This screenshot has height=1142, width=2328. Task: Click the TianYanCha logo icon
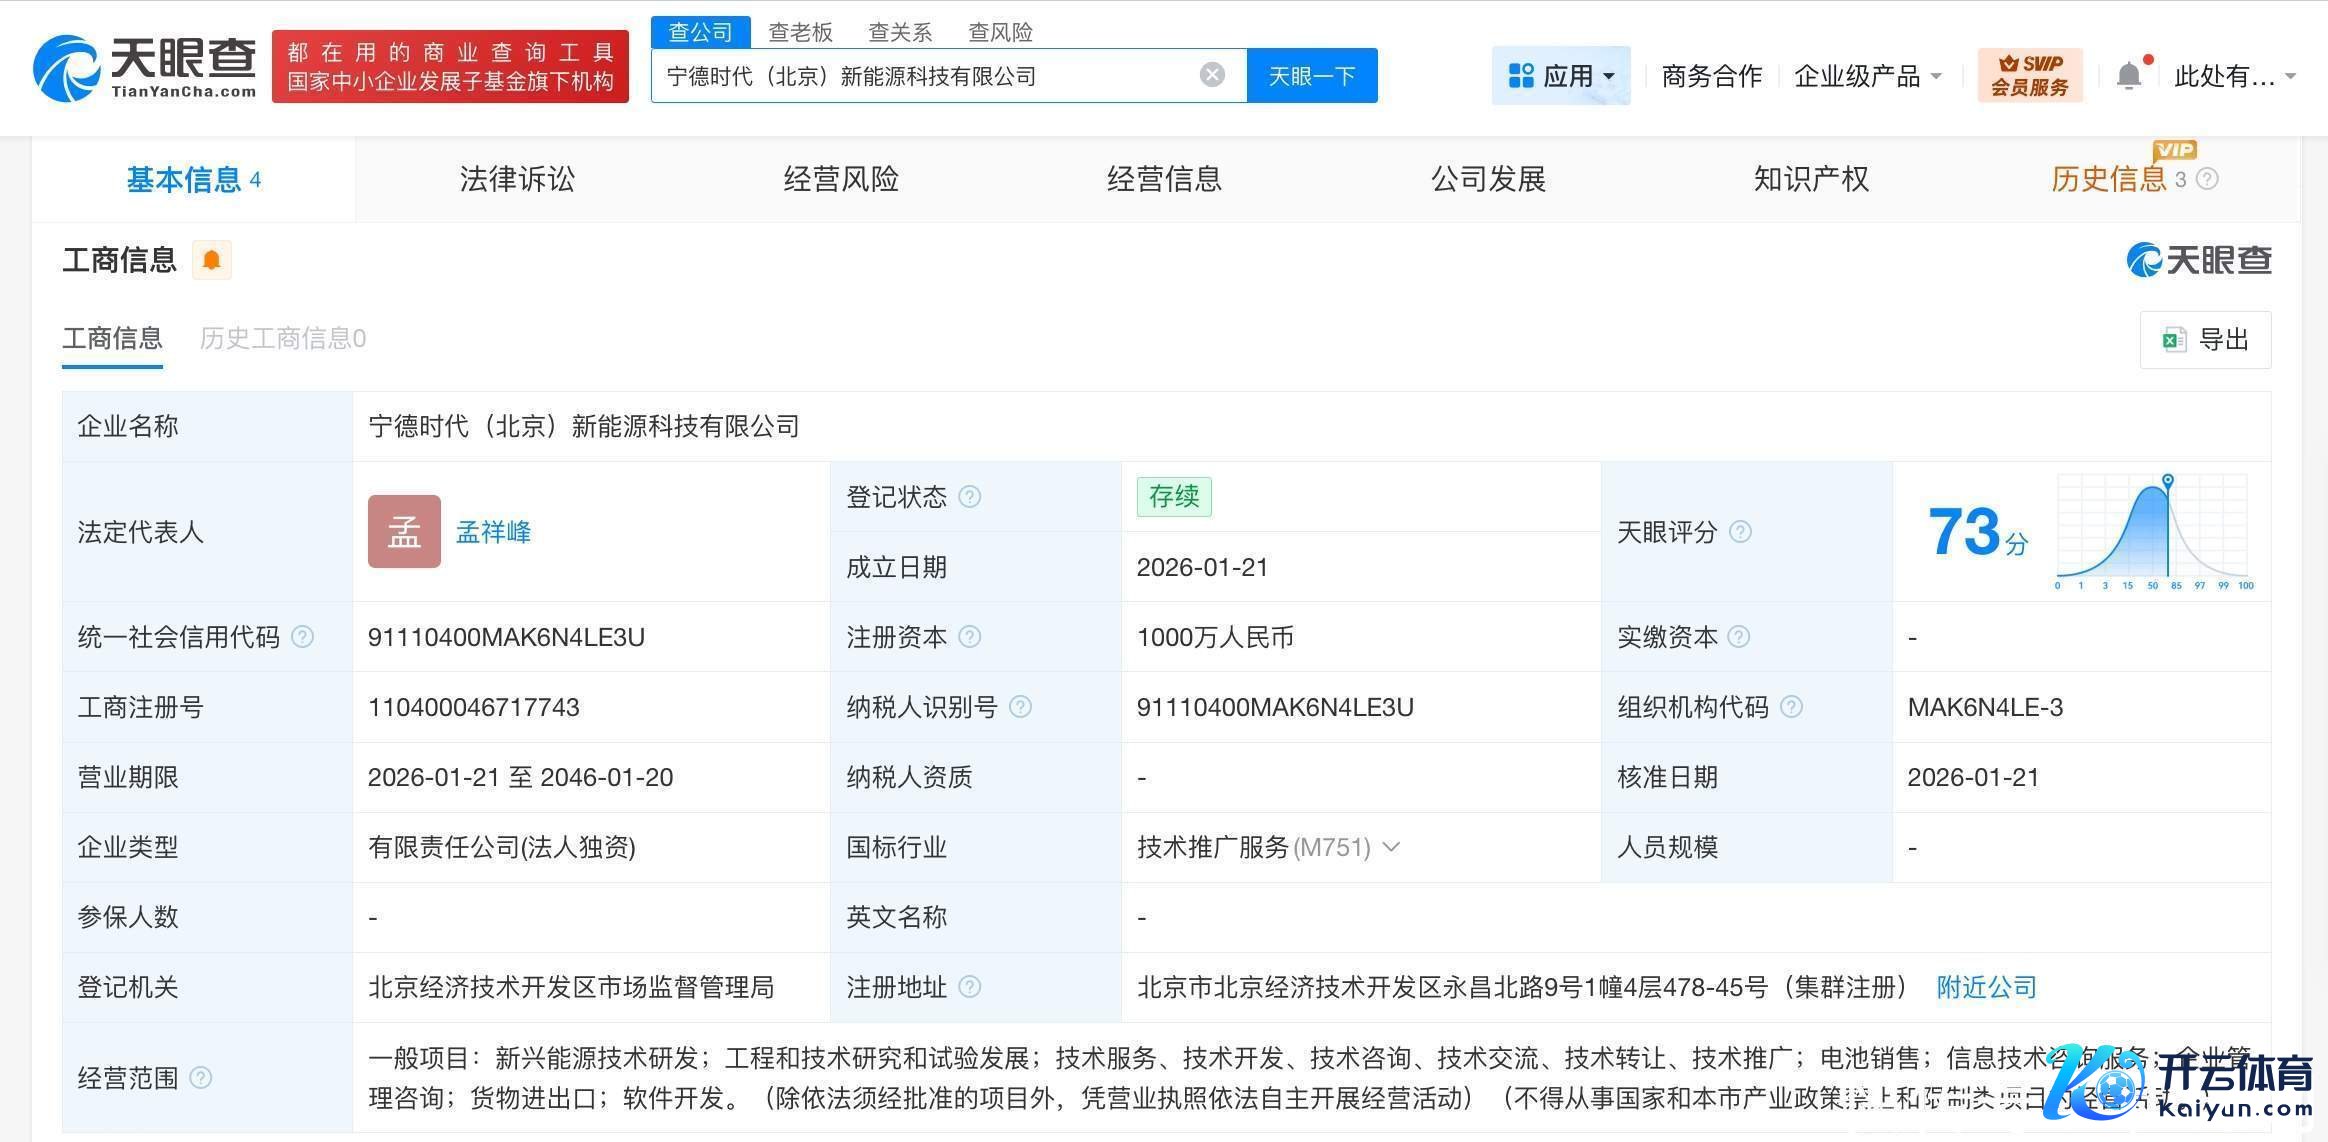coord(66,68)
